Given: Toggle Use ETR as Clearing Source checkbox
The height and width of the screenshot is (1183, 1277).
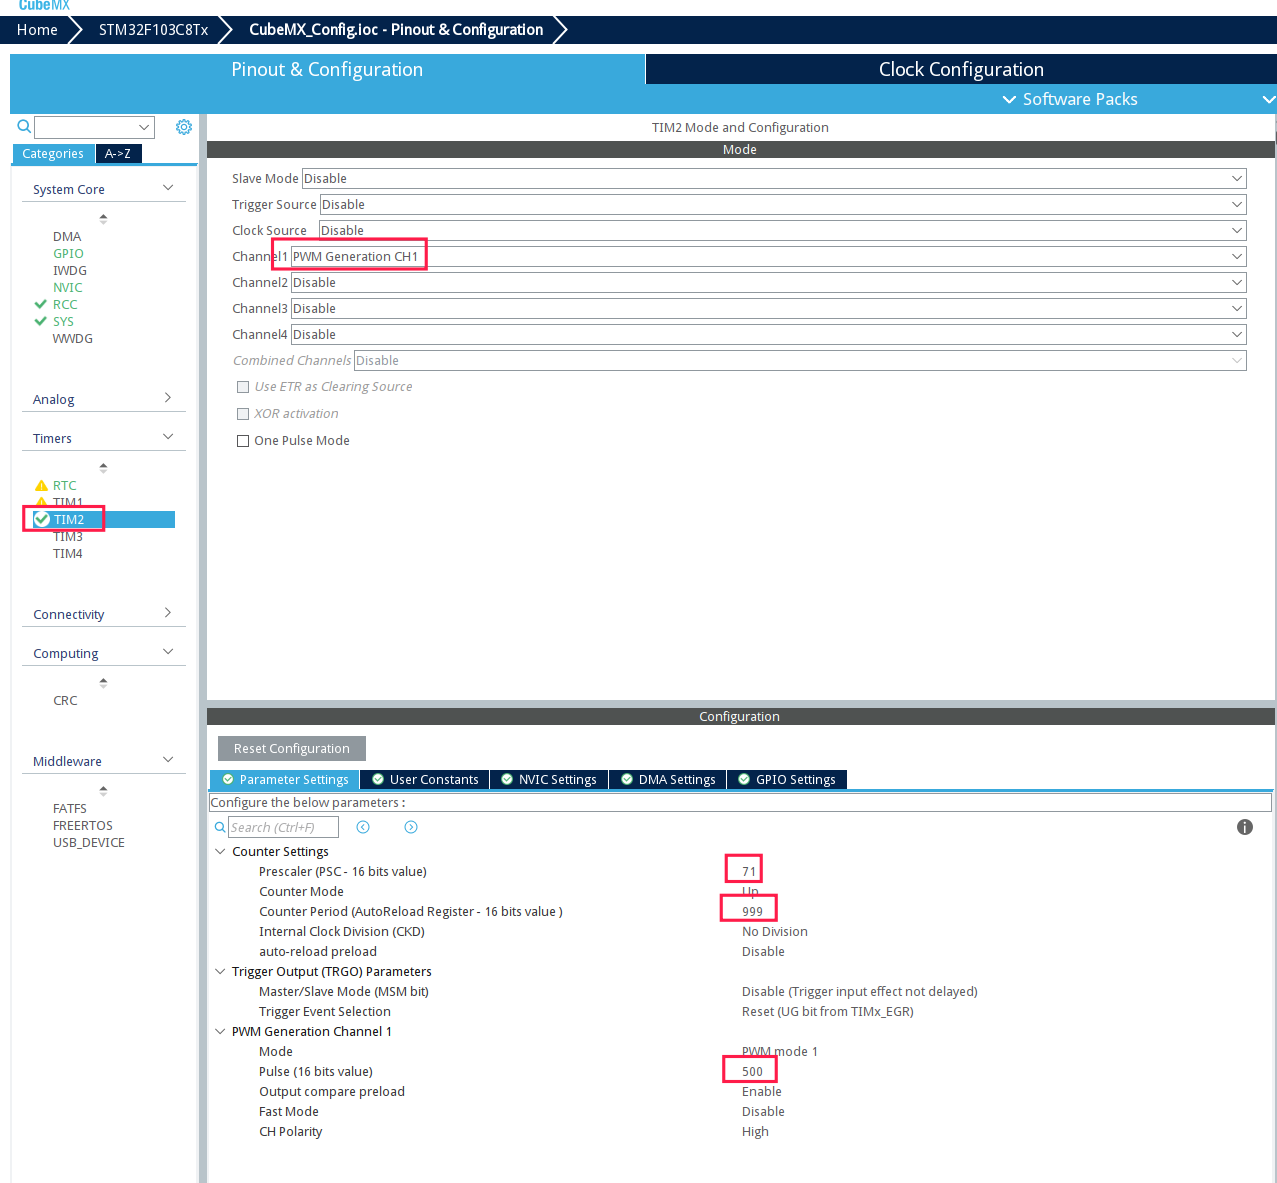Looking at the screenshot, I should pyautogui.click(x=243, y=387).
